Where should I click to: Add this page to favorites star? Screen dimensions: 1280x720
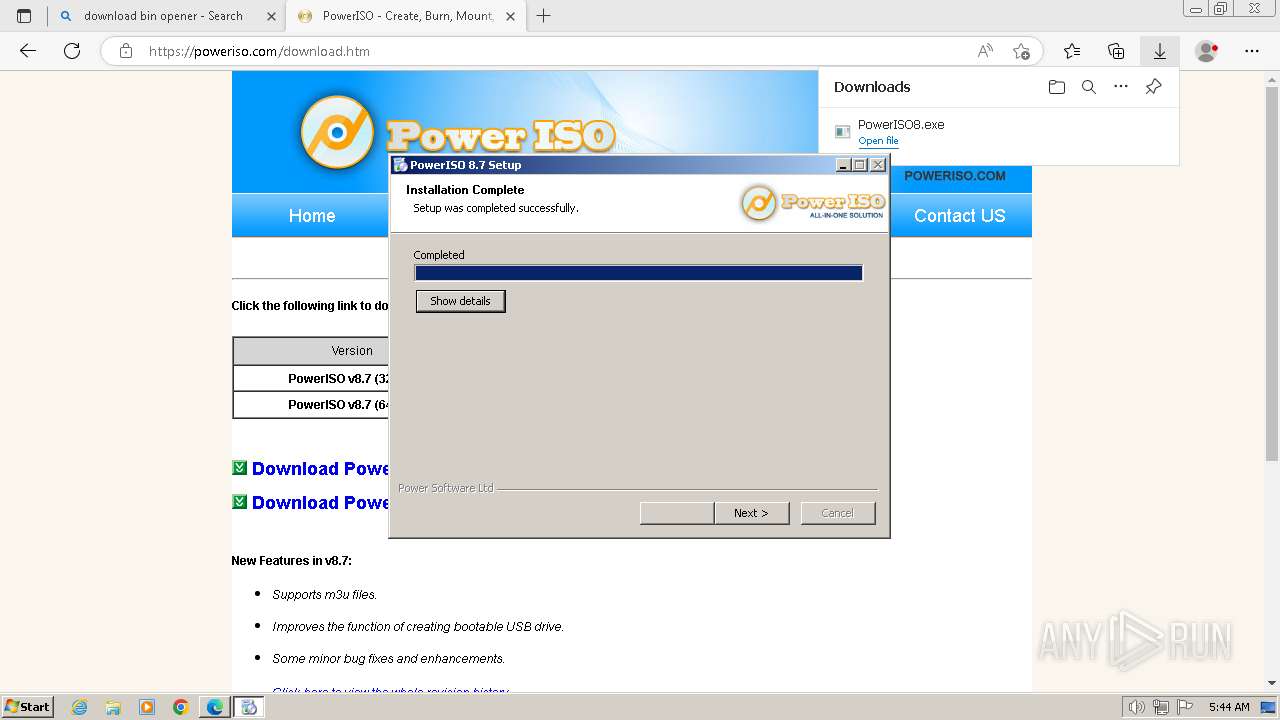[1021, 51]
